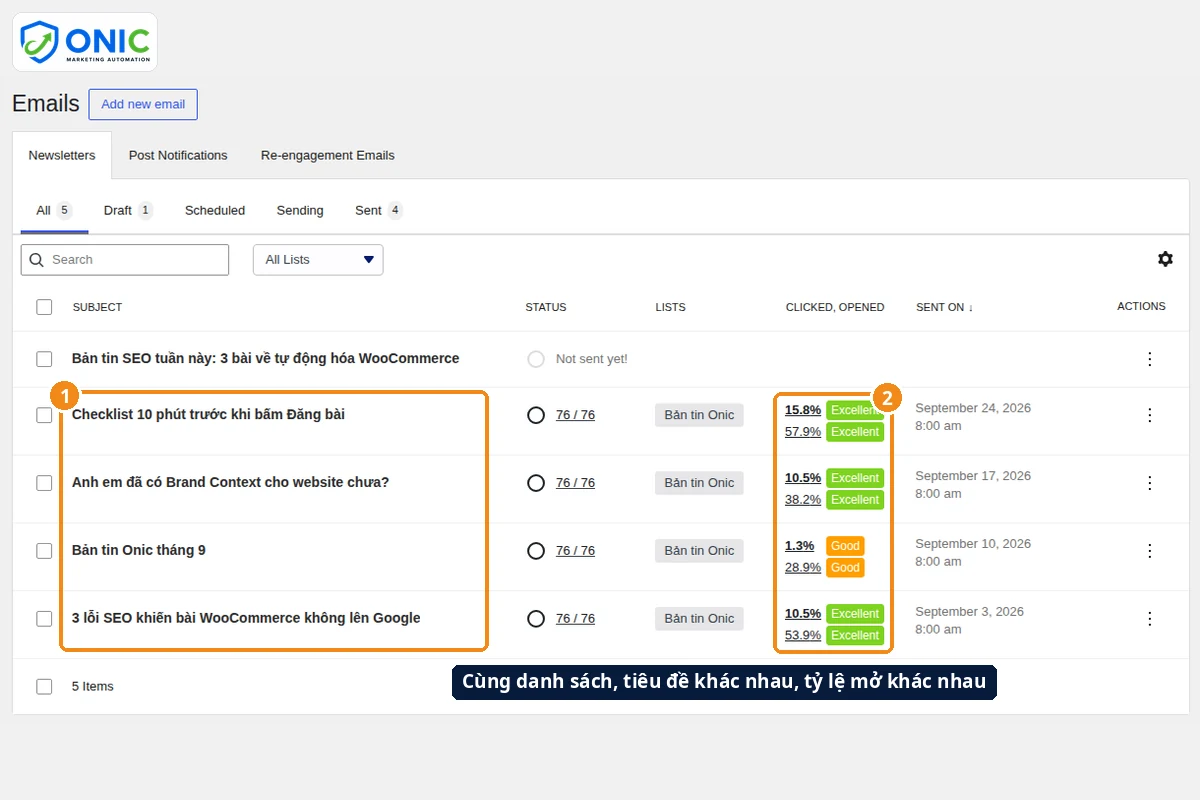1200x800 pixels.
Task: Click the status circle of the Brand Context email
Action: tap(536, 483)
